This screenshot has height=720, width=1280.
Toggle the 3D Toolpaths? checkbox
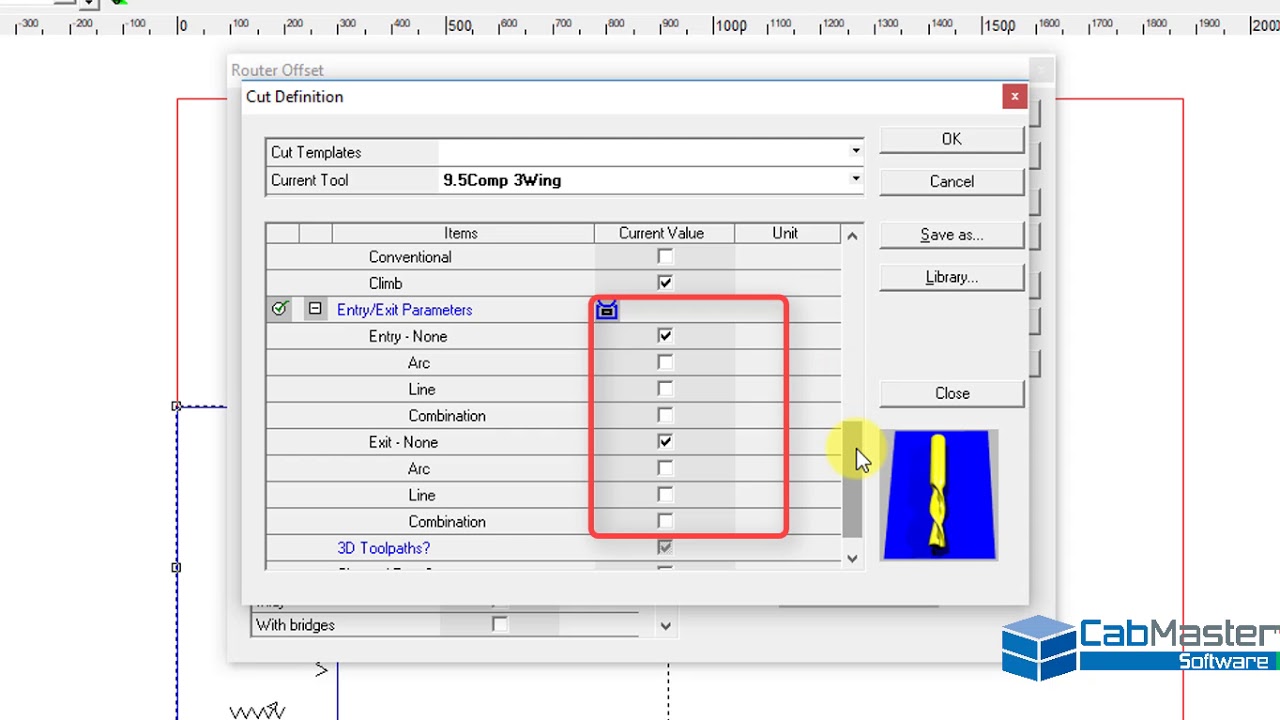click(665, 548)
